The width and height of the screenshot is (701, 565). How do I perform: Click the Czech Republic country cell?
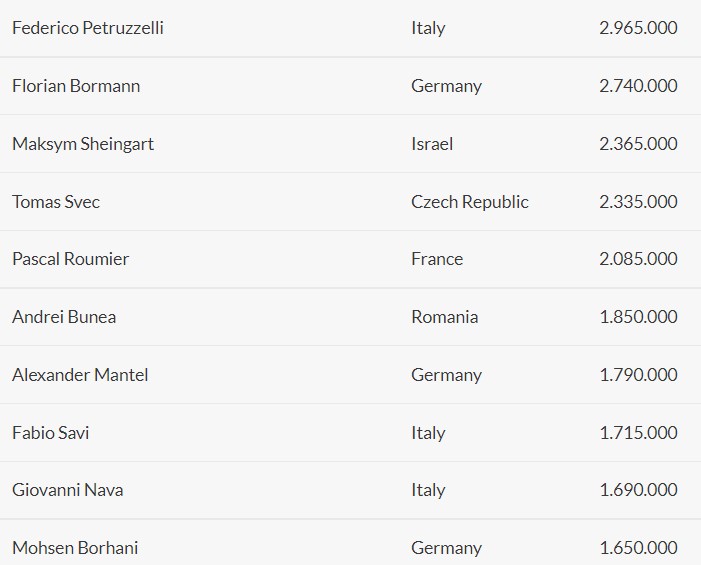pos(470,202)
